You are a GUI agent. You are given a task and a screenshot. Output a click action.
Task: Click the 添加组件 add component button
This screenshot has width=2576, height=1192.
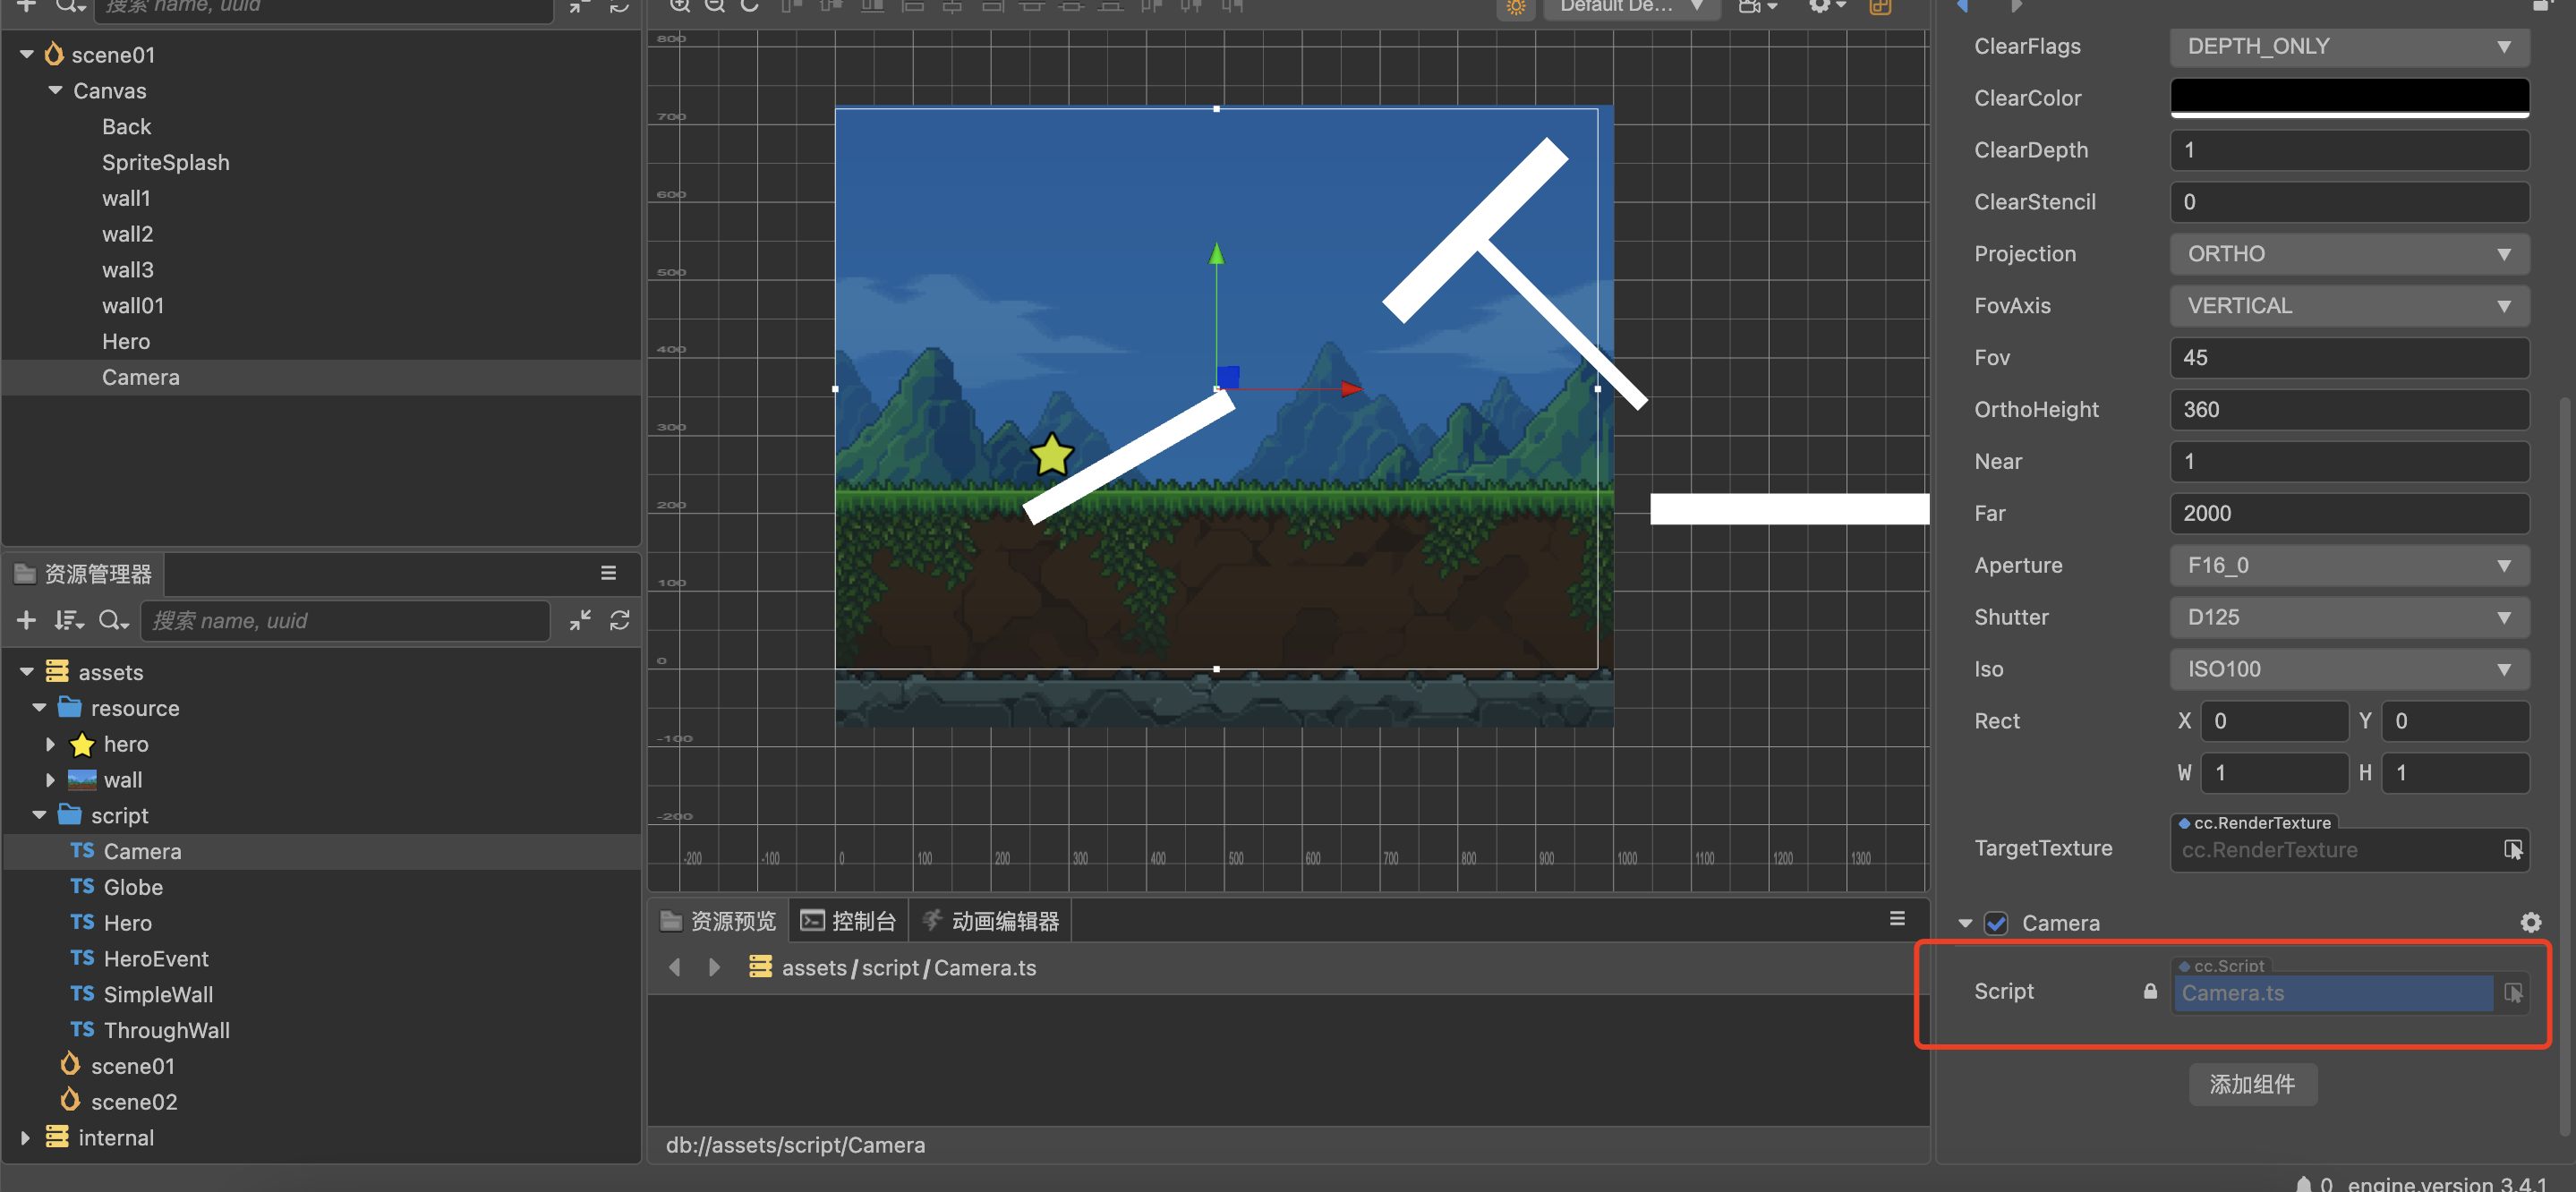pyautogui.click(x=2252, y=1084)
